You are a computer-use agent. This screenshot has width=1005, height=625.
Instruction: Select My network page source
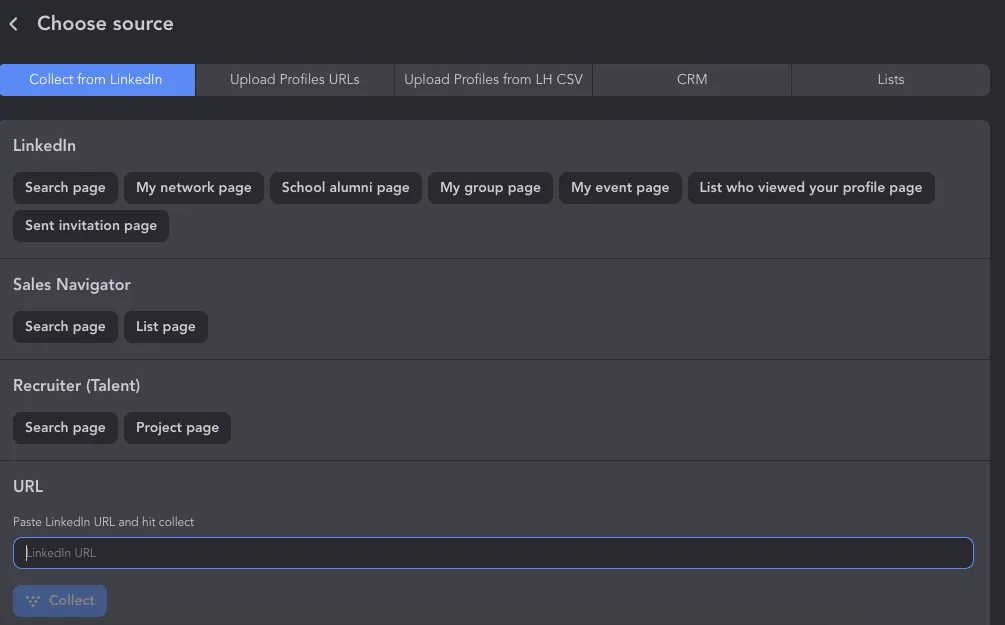[194, 188]
